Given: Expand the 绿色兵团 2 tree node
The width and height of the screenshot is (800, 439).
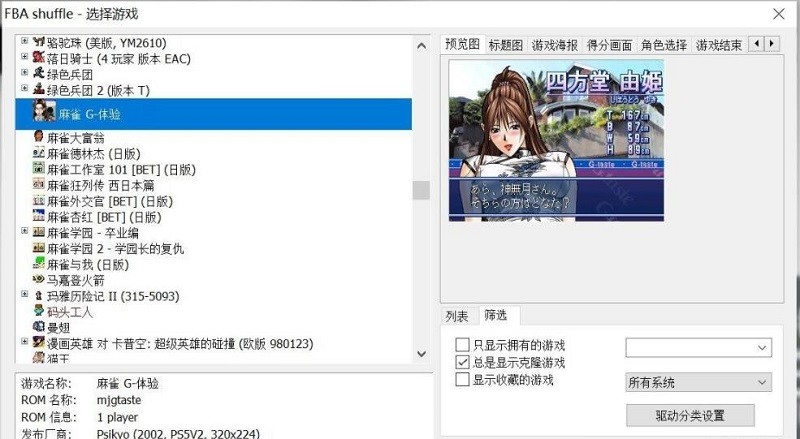Looking at the screenshot, I should click(x=24, y=88).
